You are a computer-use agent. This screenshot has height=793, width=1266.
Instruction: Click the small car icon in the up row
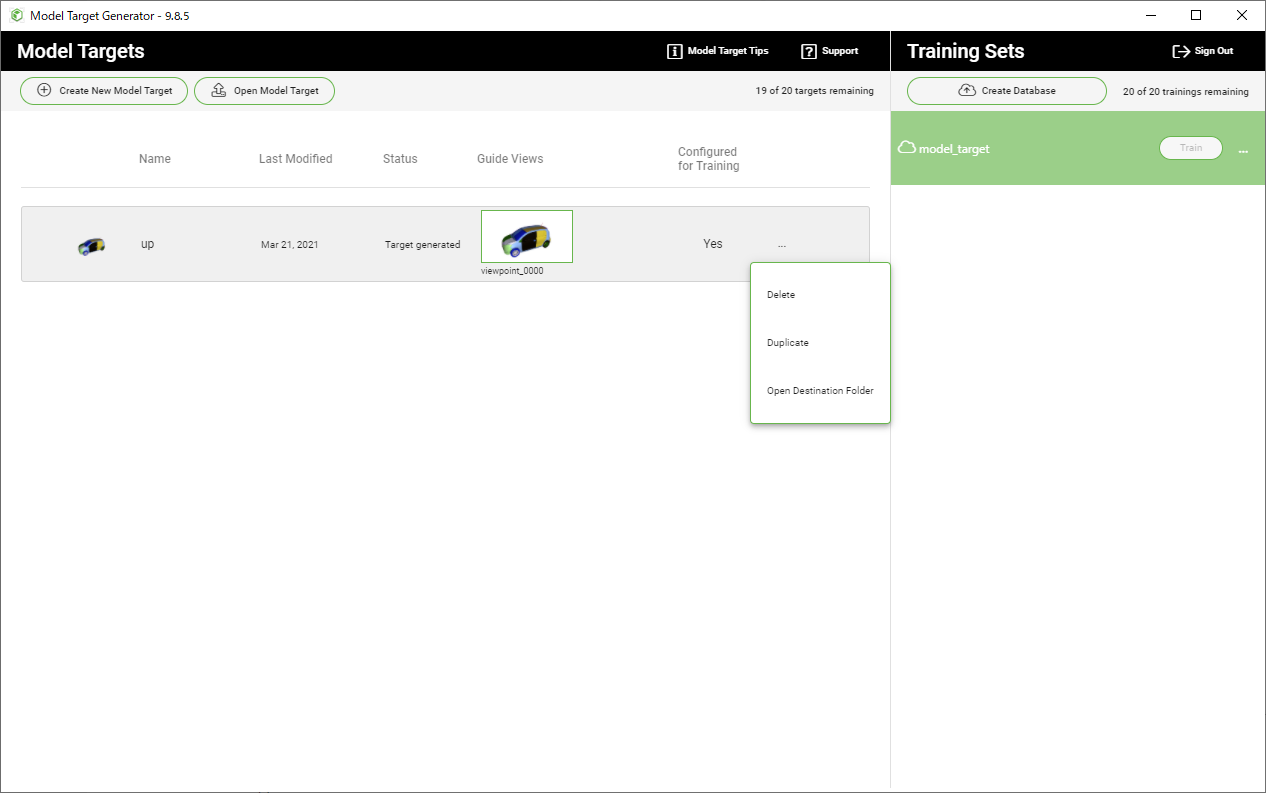point(92,245)
